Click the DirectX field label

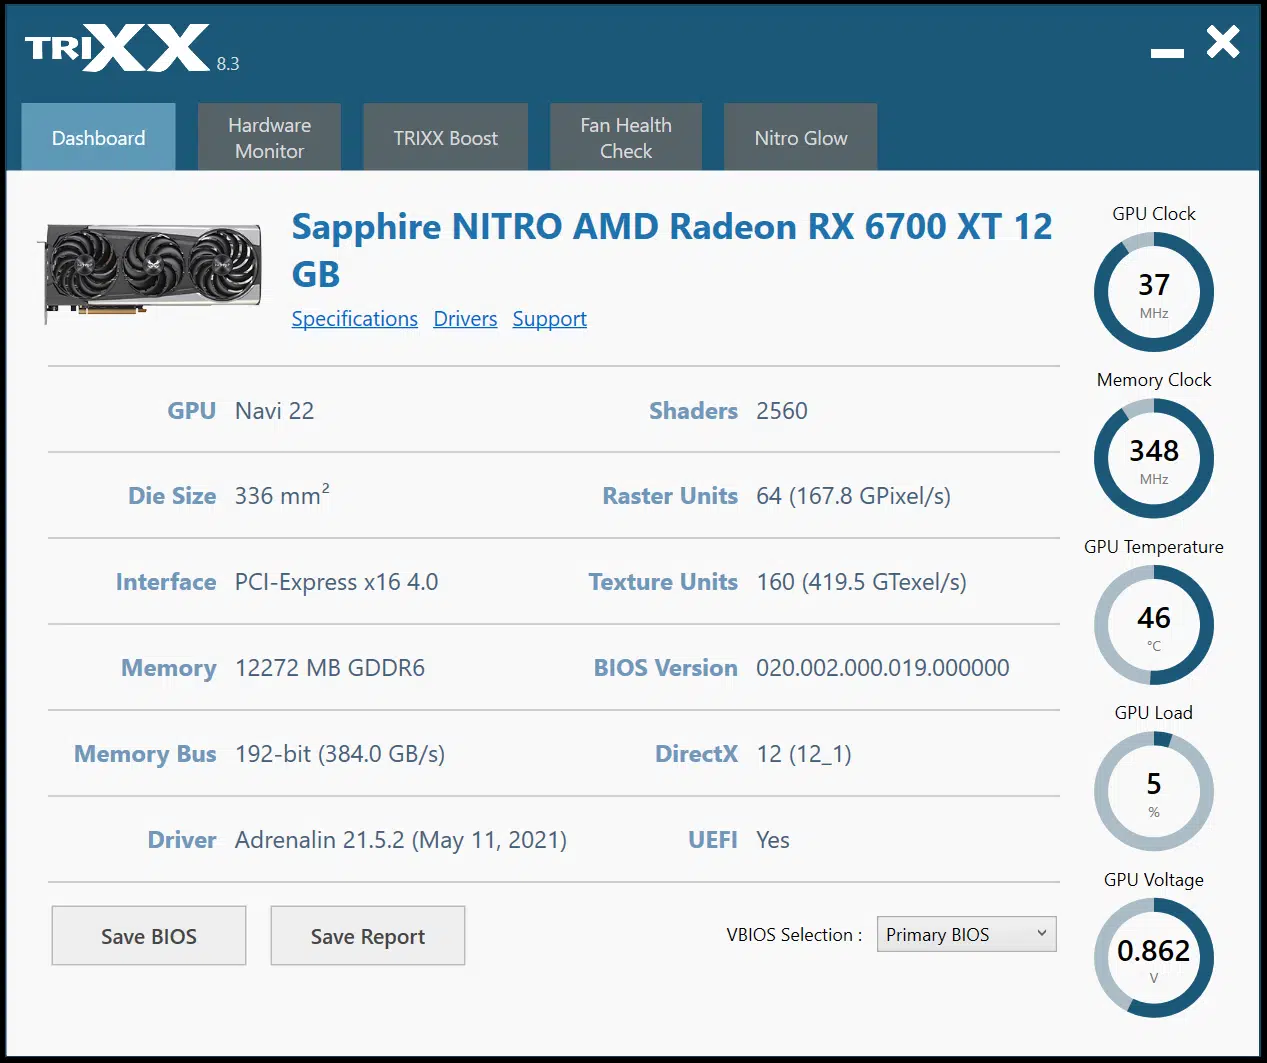696,754
